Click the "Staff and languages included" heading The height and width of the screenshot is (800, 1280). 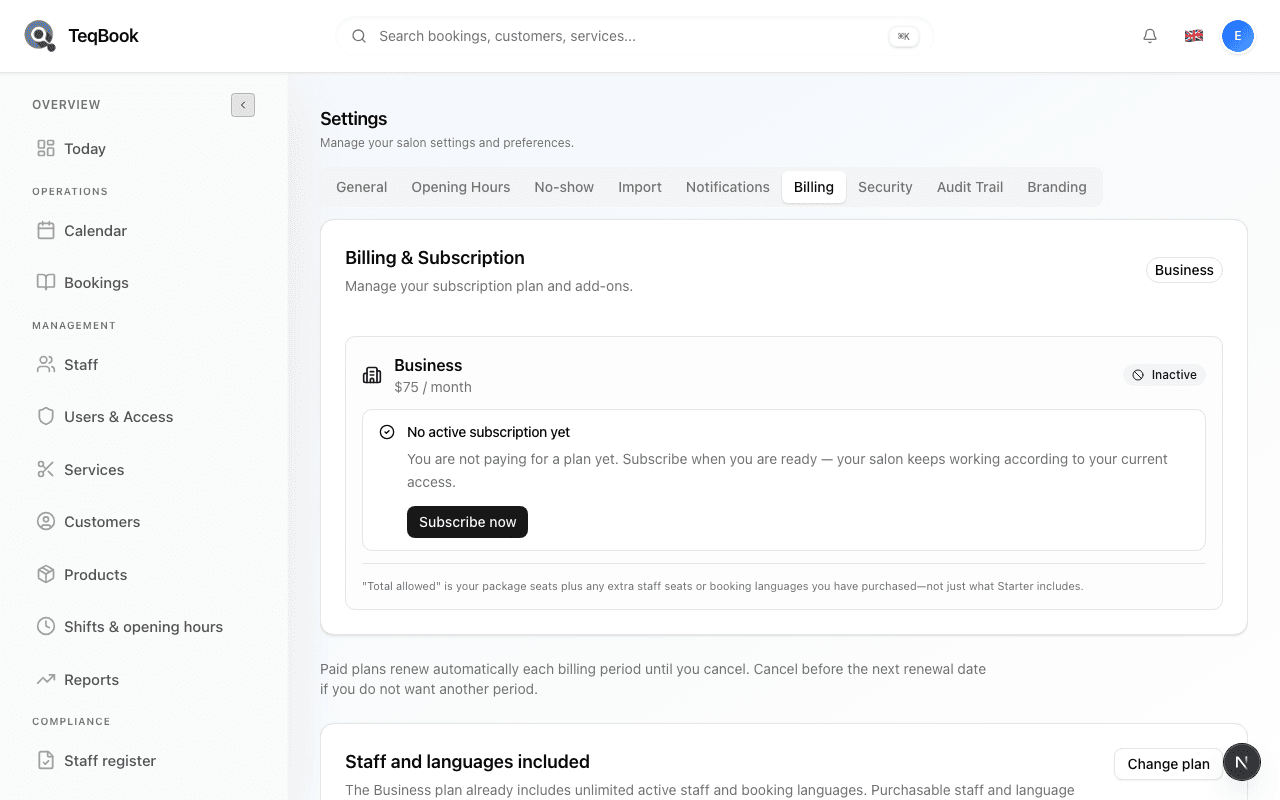point(467,762)
